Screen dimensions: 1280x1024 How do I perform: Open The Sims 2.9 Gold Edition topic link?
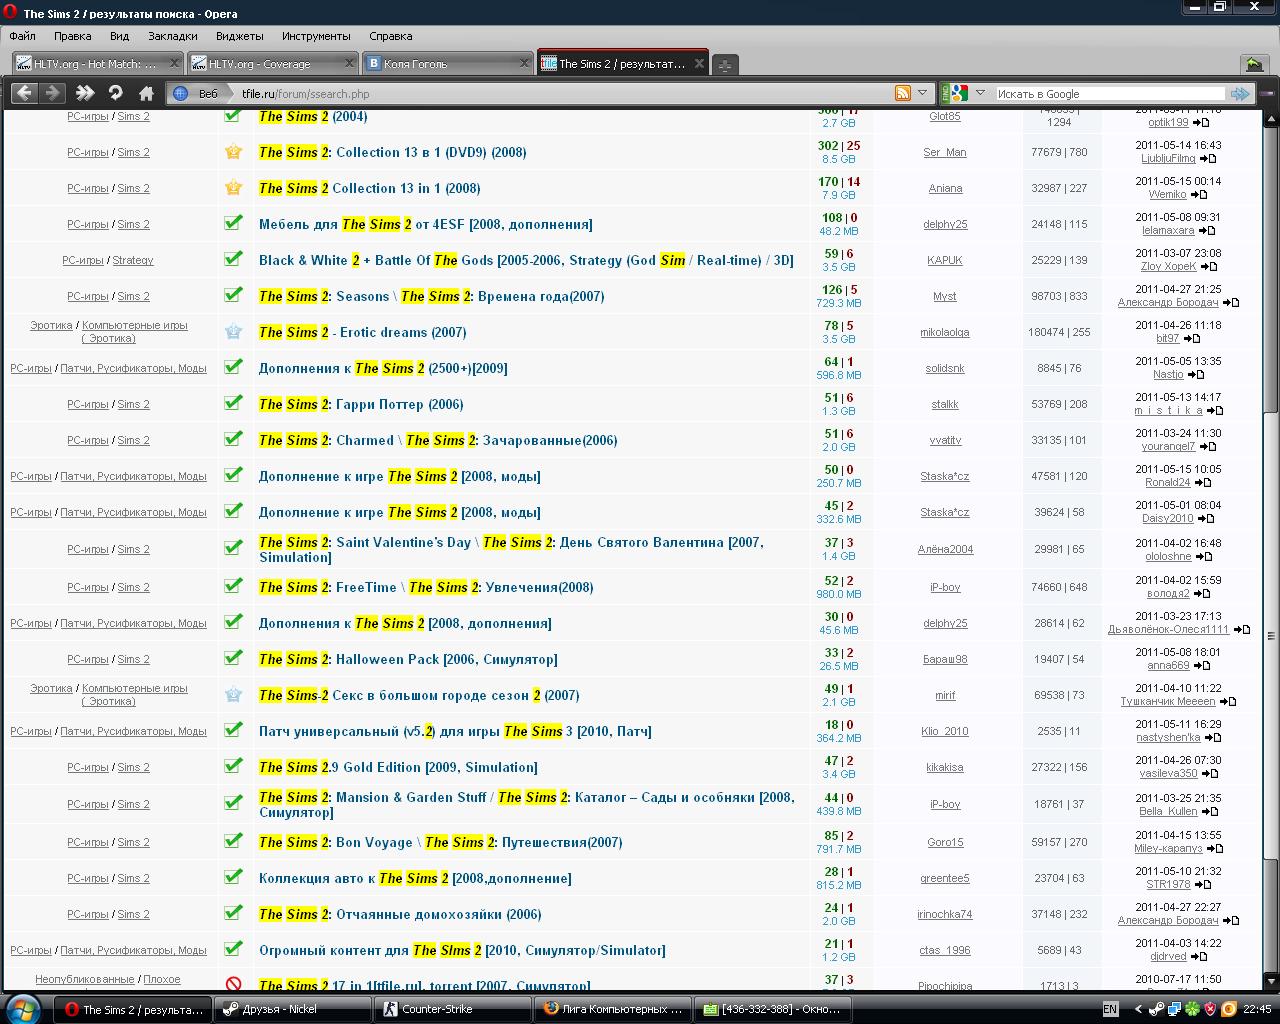pos(398,767)
